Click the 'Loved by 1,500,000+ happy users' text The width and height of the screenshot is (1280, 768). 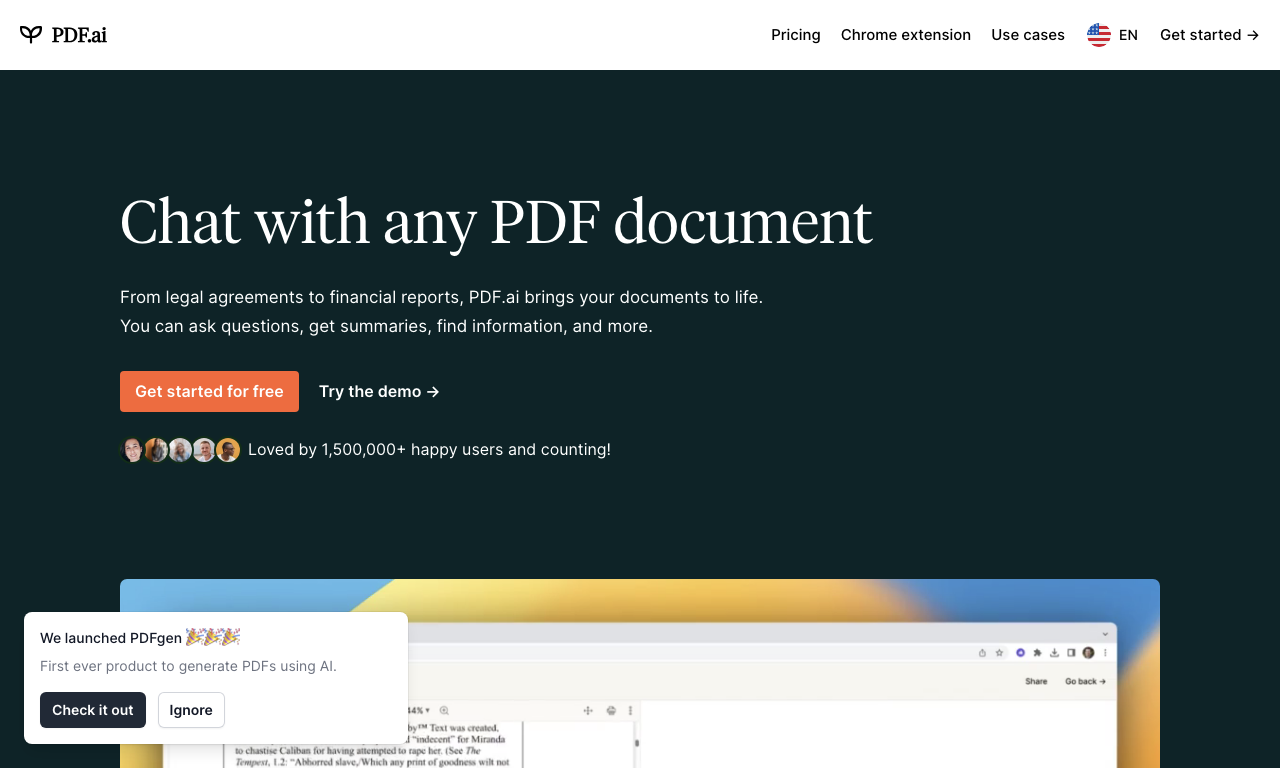pyautogui.click(x=429, y=450)
